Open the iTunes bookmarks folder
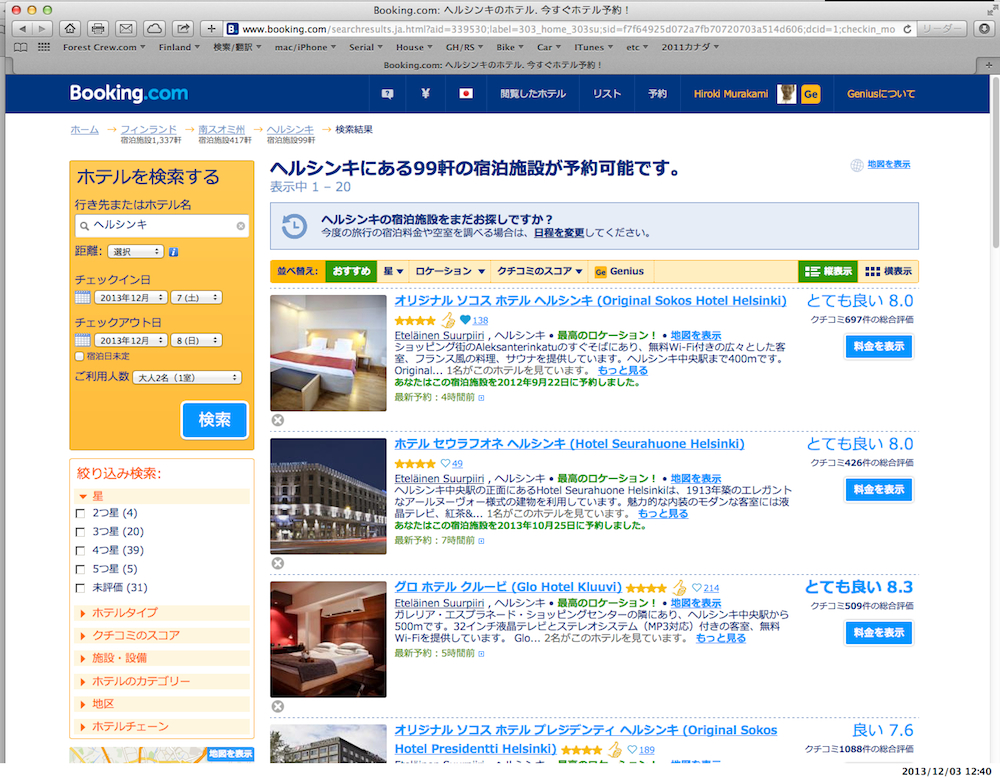Image resolution: width=1000 pixels, height=778 pixels. (x=593, y=47)
